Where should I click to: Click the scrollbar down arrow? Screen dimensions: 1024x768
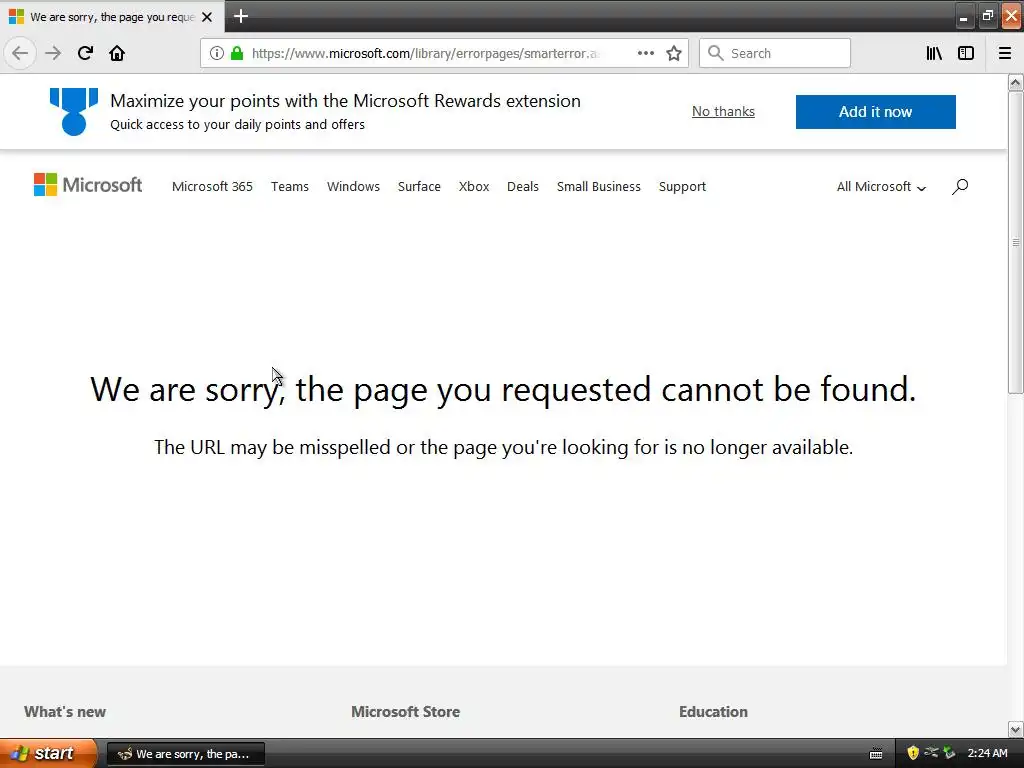1015,729
